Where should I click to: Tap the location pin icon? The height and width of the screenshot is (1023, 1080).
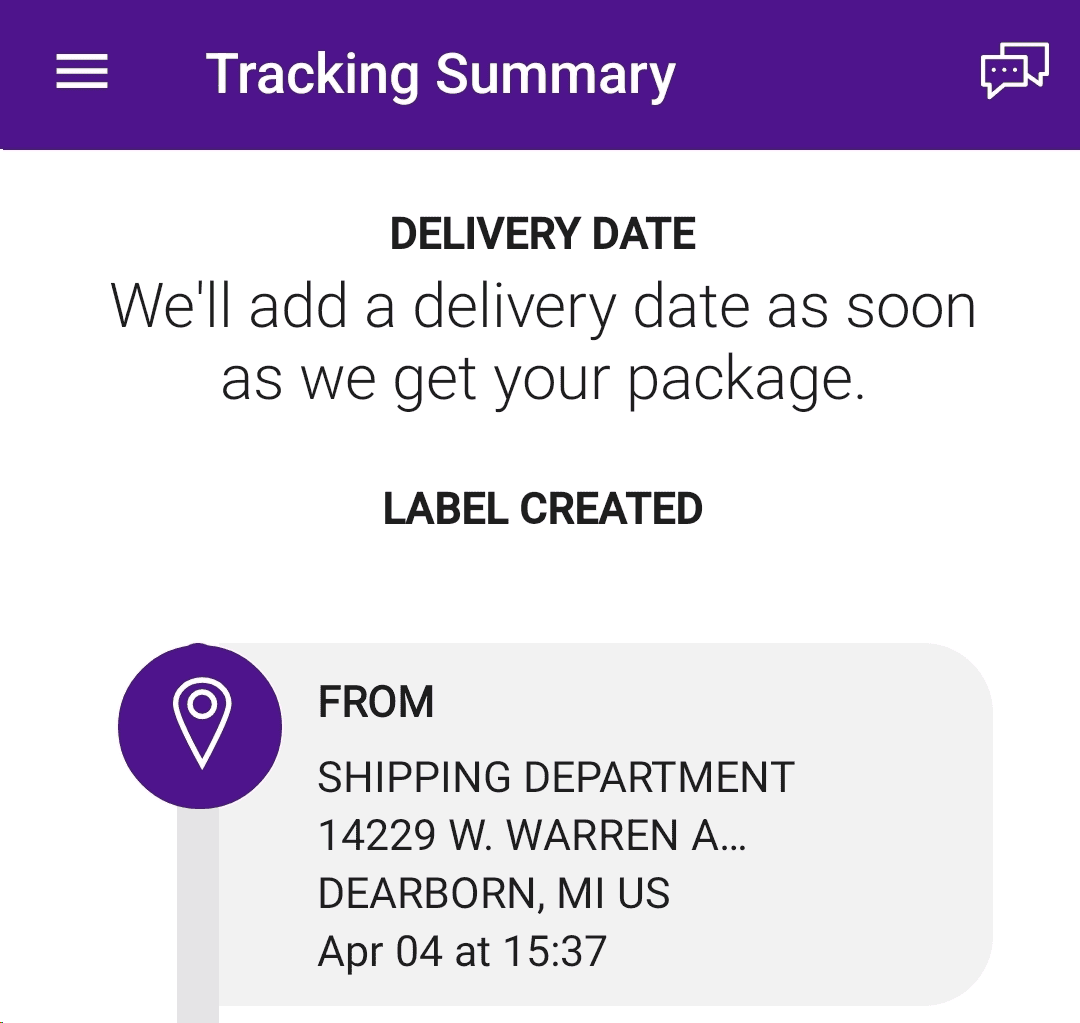(x=201, y=724)
